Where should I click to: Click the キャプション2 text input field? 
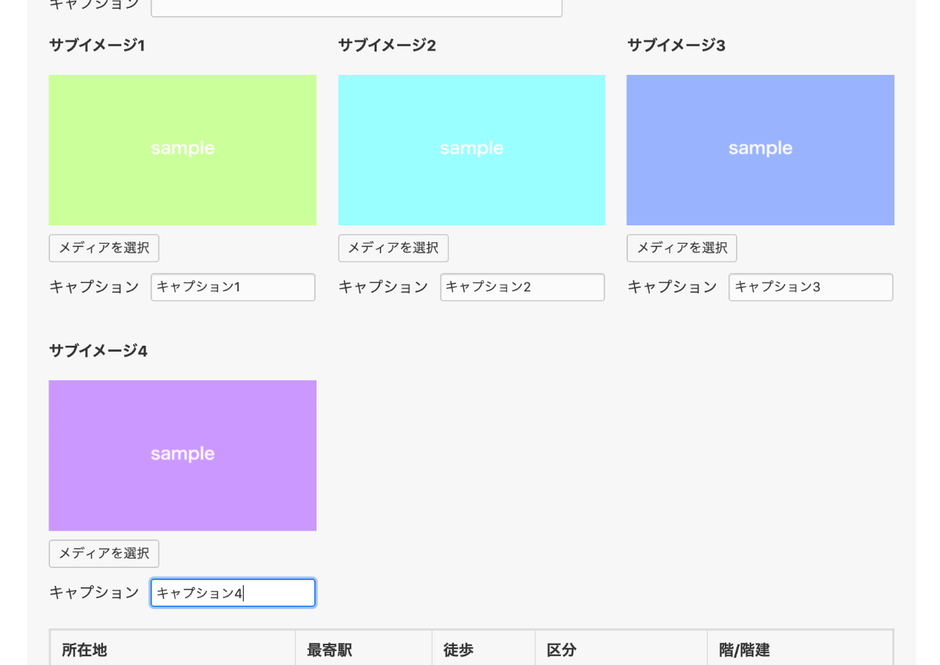point(522,287)
